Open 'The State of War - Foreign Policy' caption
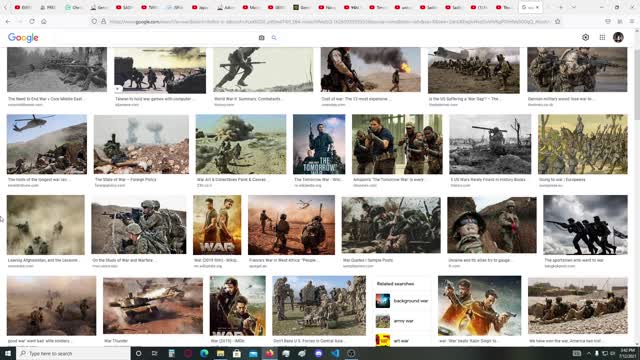Screen dimensions: 640x360 click(x=125, y=180)
